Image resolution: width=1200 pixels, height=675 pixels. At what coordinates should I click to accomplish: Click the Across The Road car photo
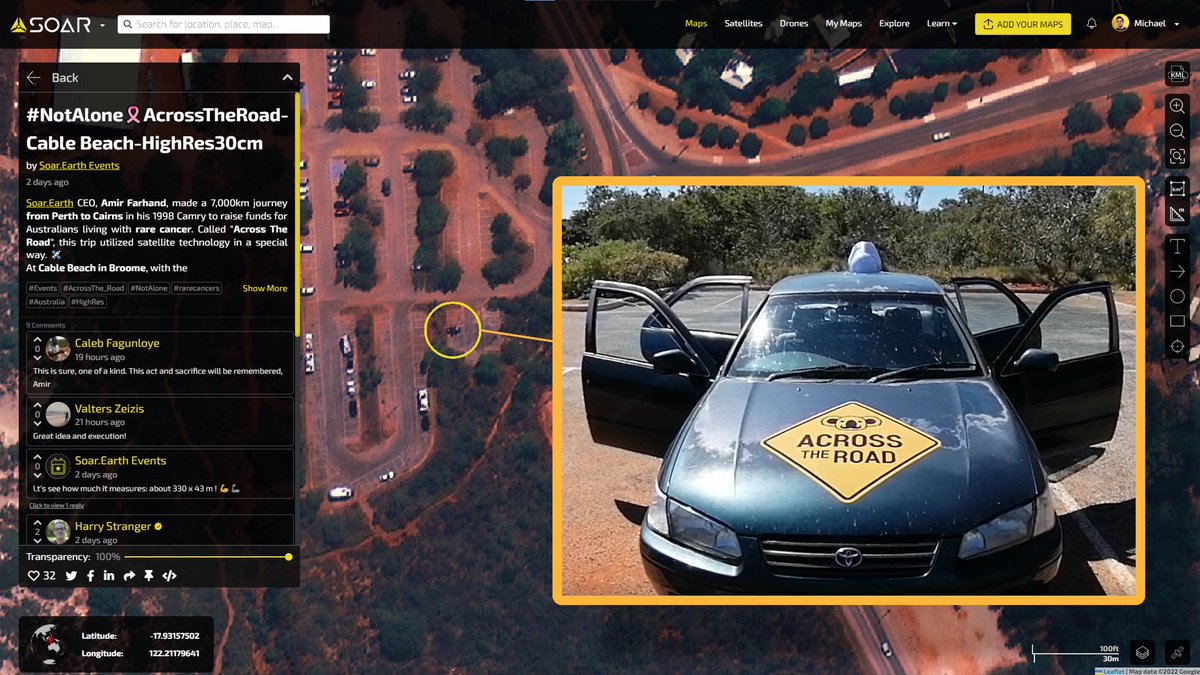(x=848, y=391)
